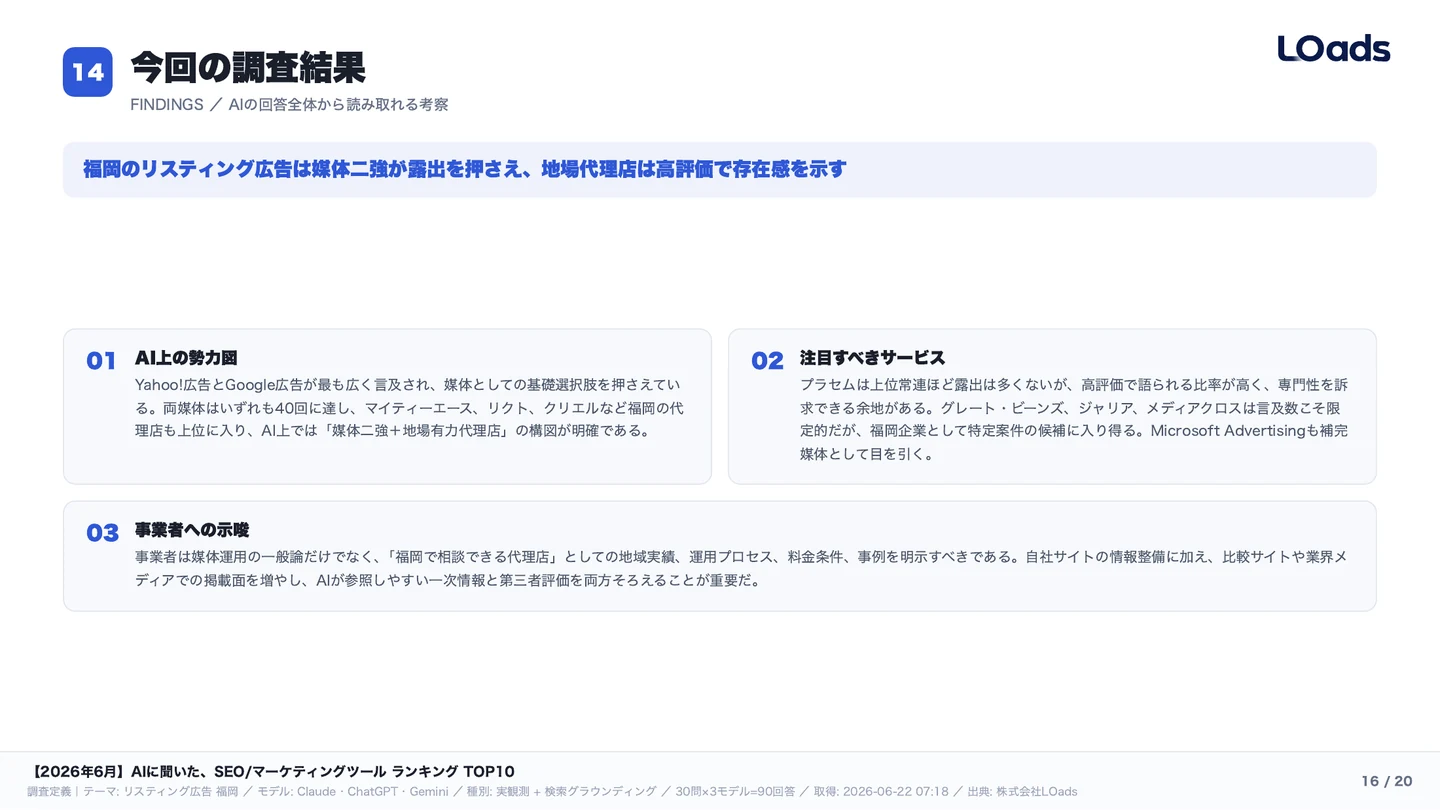Viewport: 1440px width, 810px height.
Task: Click the blue summary headline about 媒体二強
Action: tap(464, 169)
